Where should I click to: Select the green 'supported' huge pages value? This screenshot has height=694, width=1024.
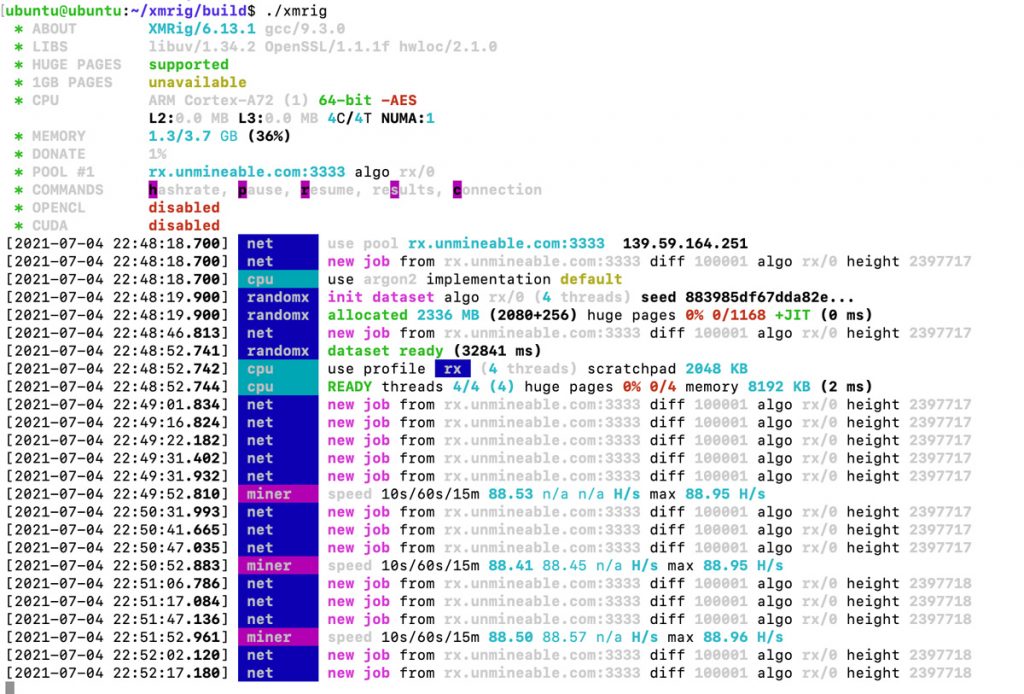tap(188, 65)
